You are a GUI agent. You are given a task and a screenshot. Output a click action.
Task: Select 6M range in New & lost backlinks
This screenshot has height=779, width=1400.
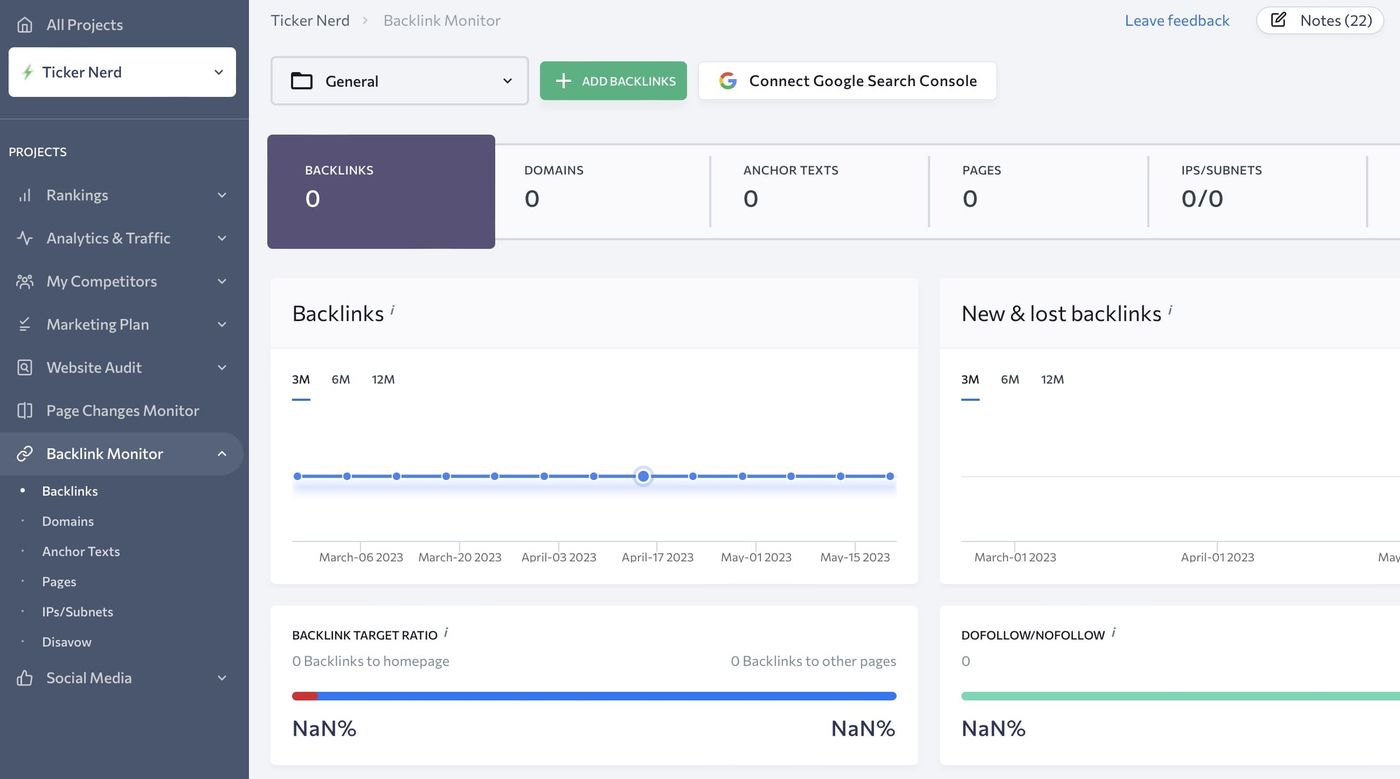click(1010, 379)
